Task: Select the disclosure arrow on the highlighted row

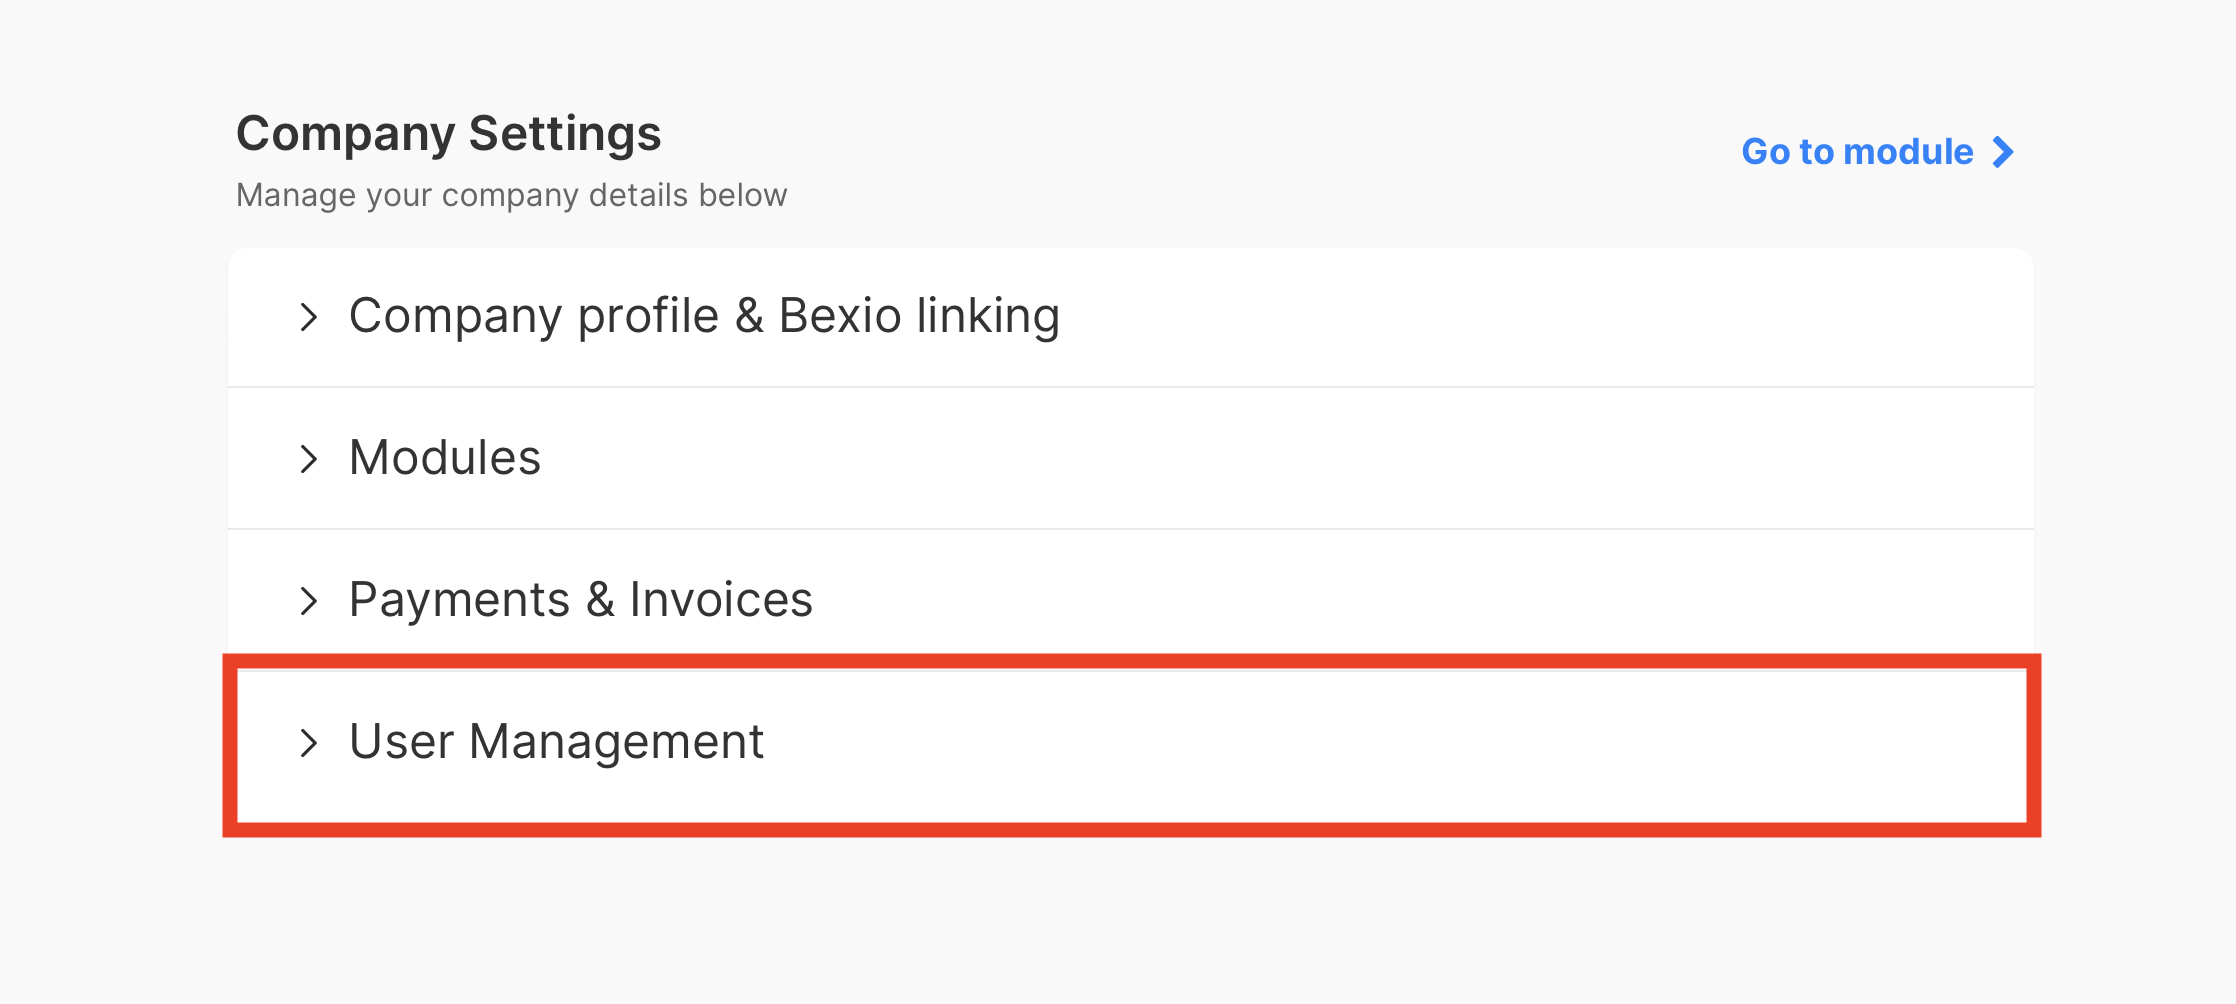Action: [309, 742]
